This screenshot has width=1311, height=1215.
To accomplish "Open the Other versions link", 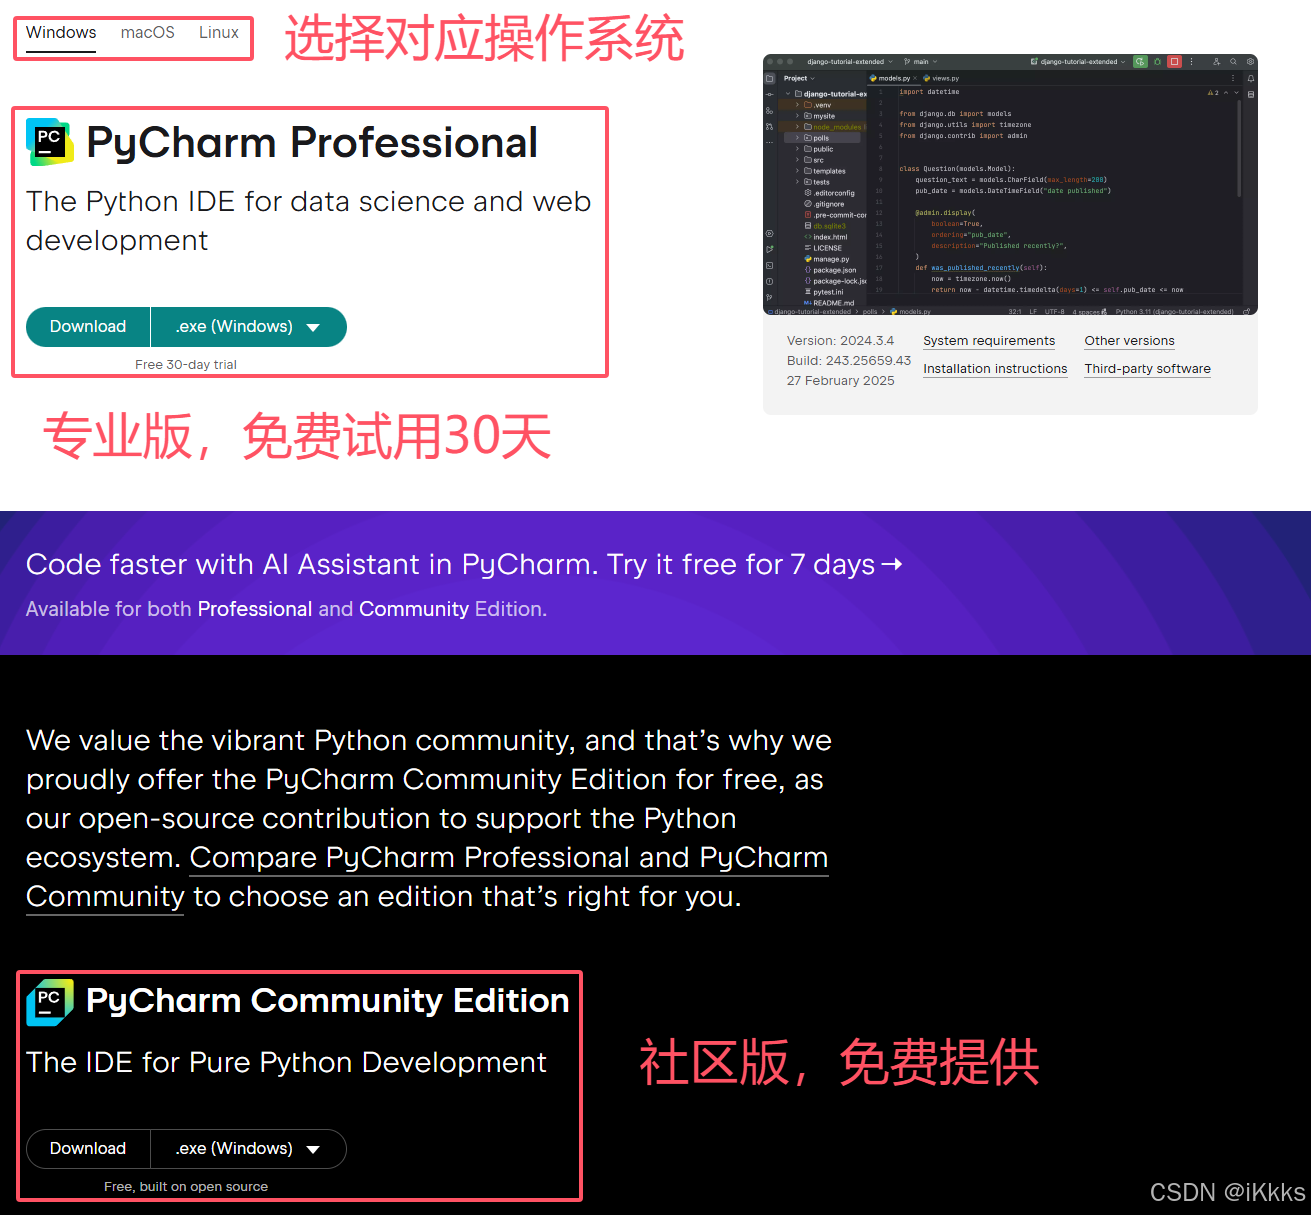I will coord(1129,341).
